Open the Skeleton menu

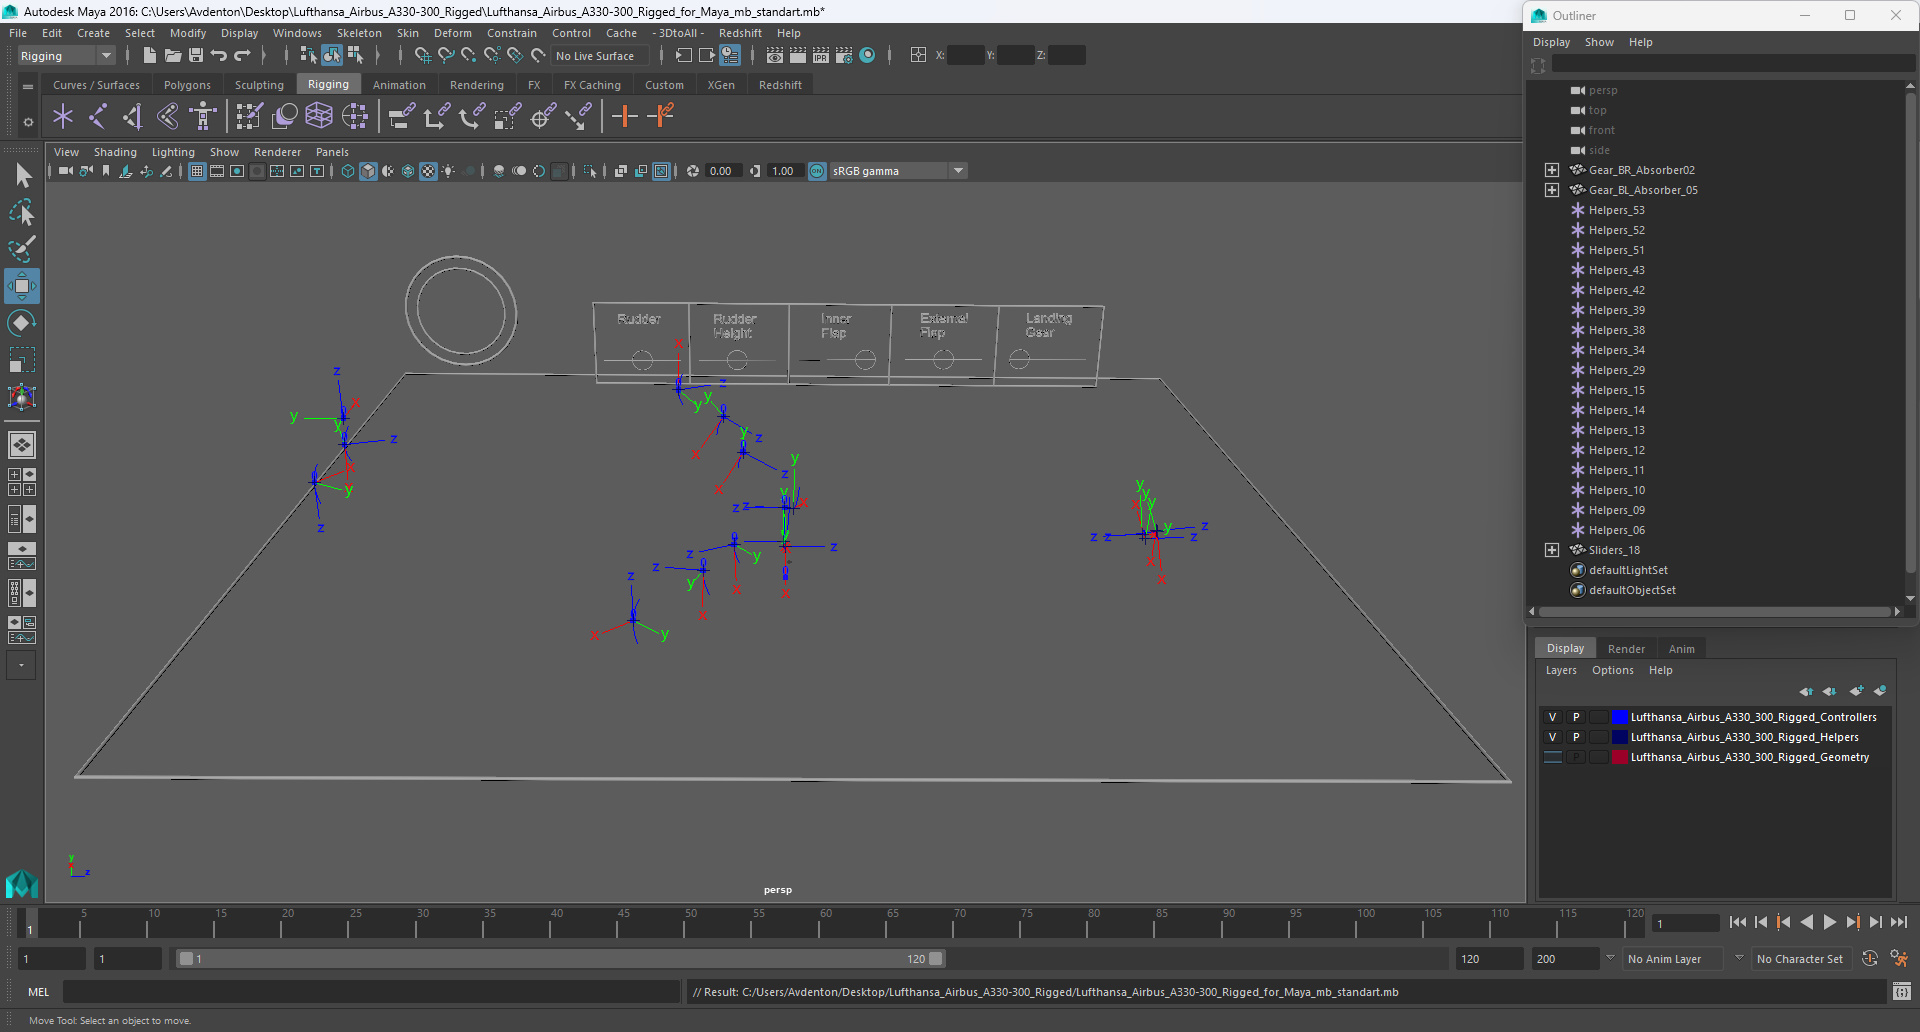tap(359, 33)
